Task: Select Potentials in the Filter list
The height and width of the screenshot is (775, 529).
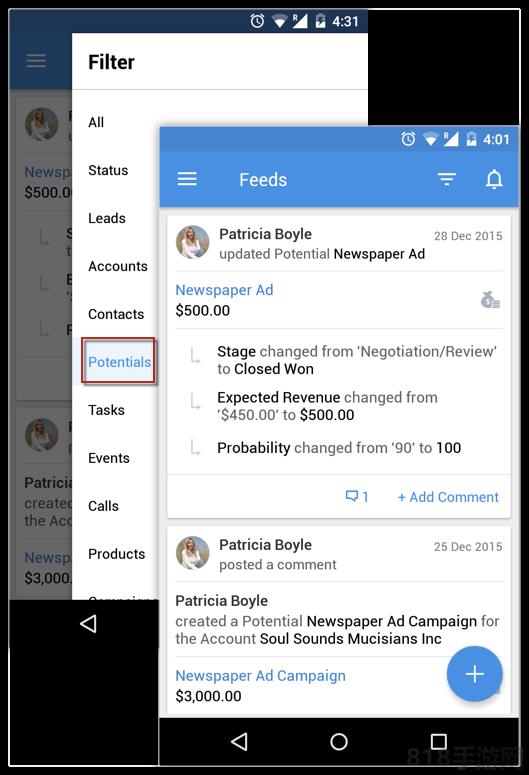Action: [119, 362]
